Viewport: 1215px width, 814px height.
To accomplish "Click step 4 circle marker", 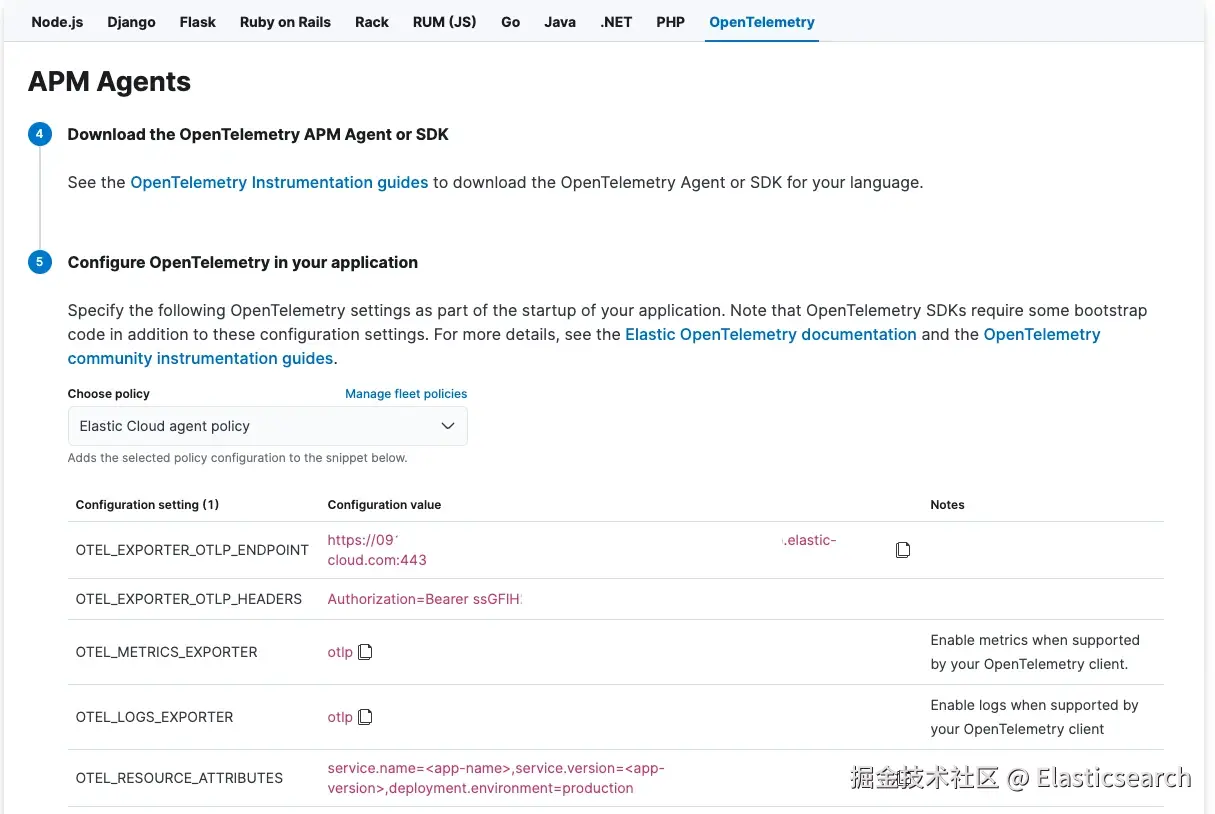I will pyautogui.click(x=40, y=134).
